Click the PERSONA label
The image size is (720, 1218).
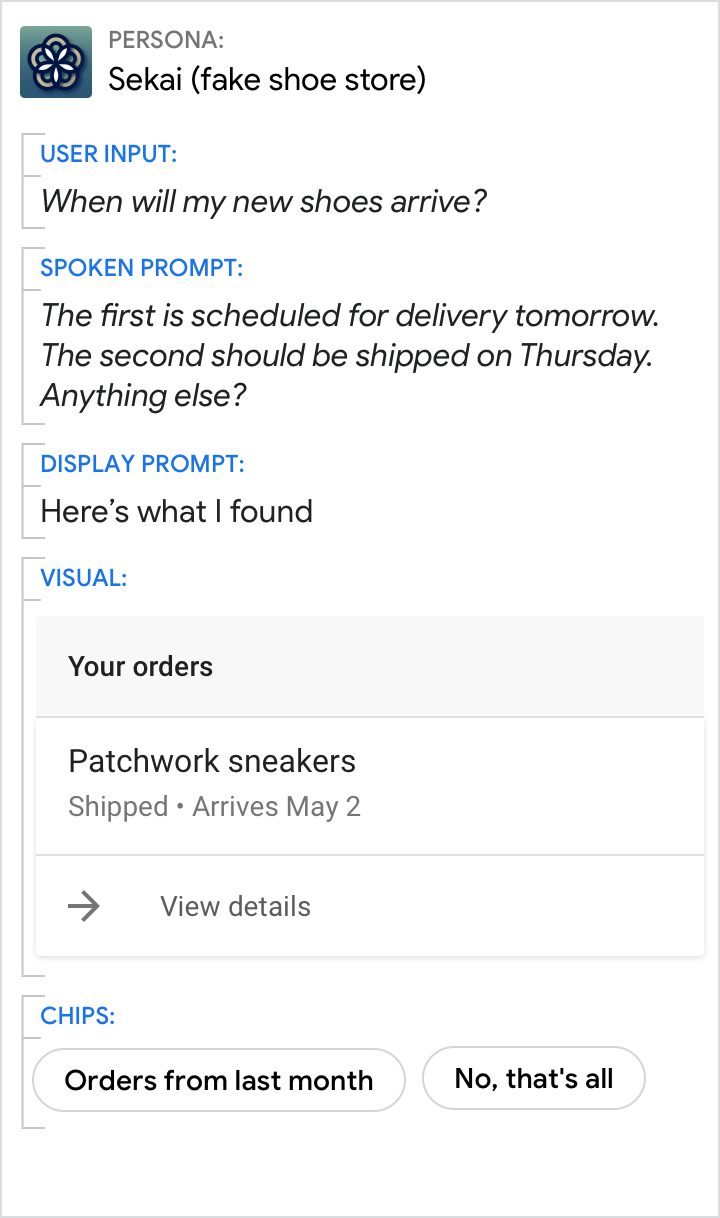[166, 40]
